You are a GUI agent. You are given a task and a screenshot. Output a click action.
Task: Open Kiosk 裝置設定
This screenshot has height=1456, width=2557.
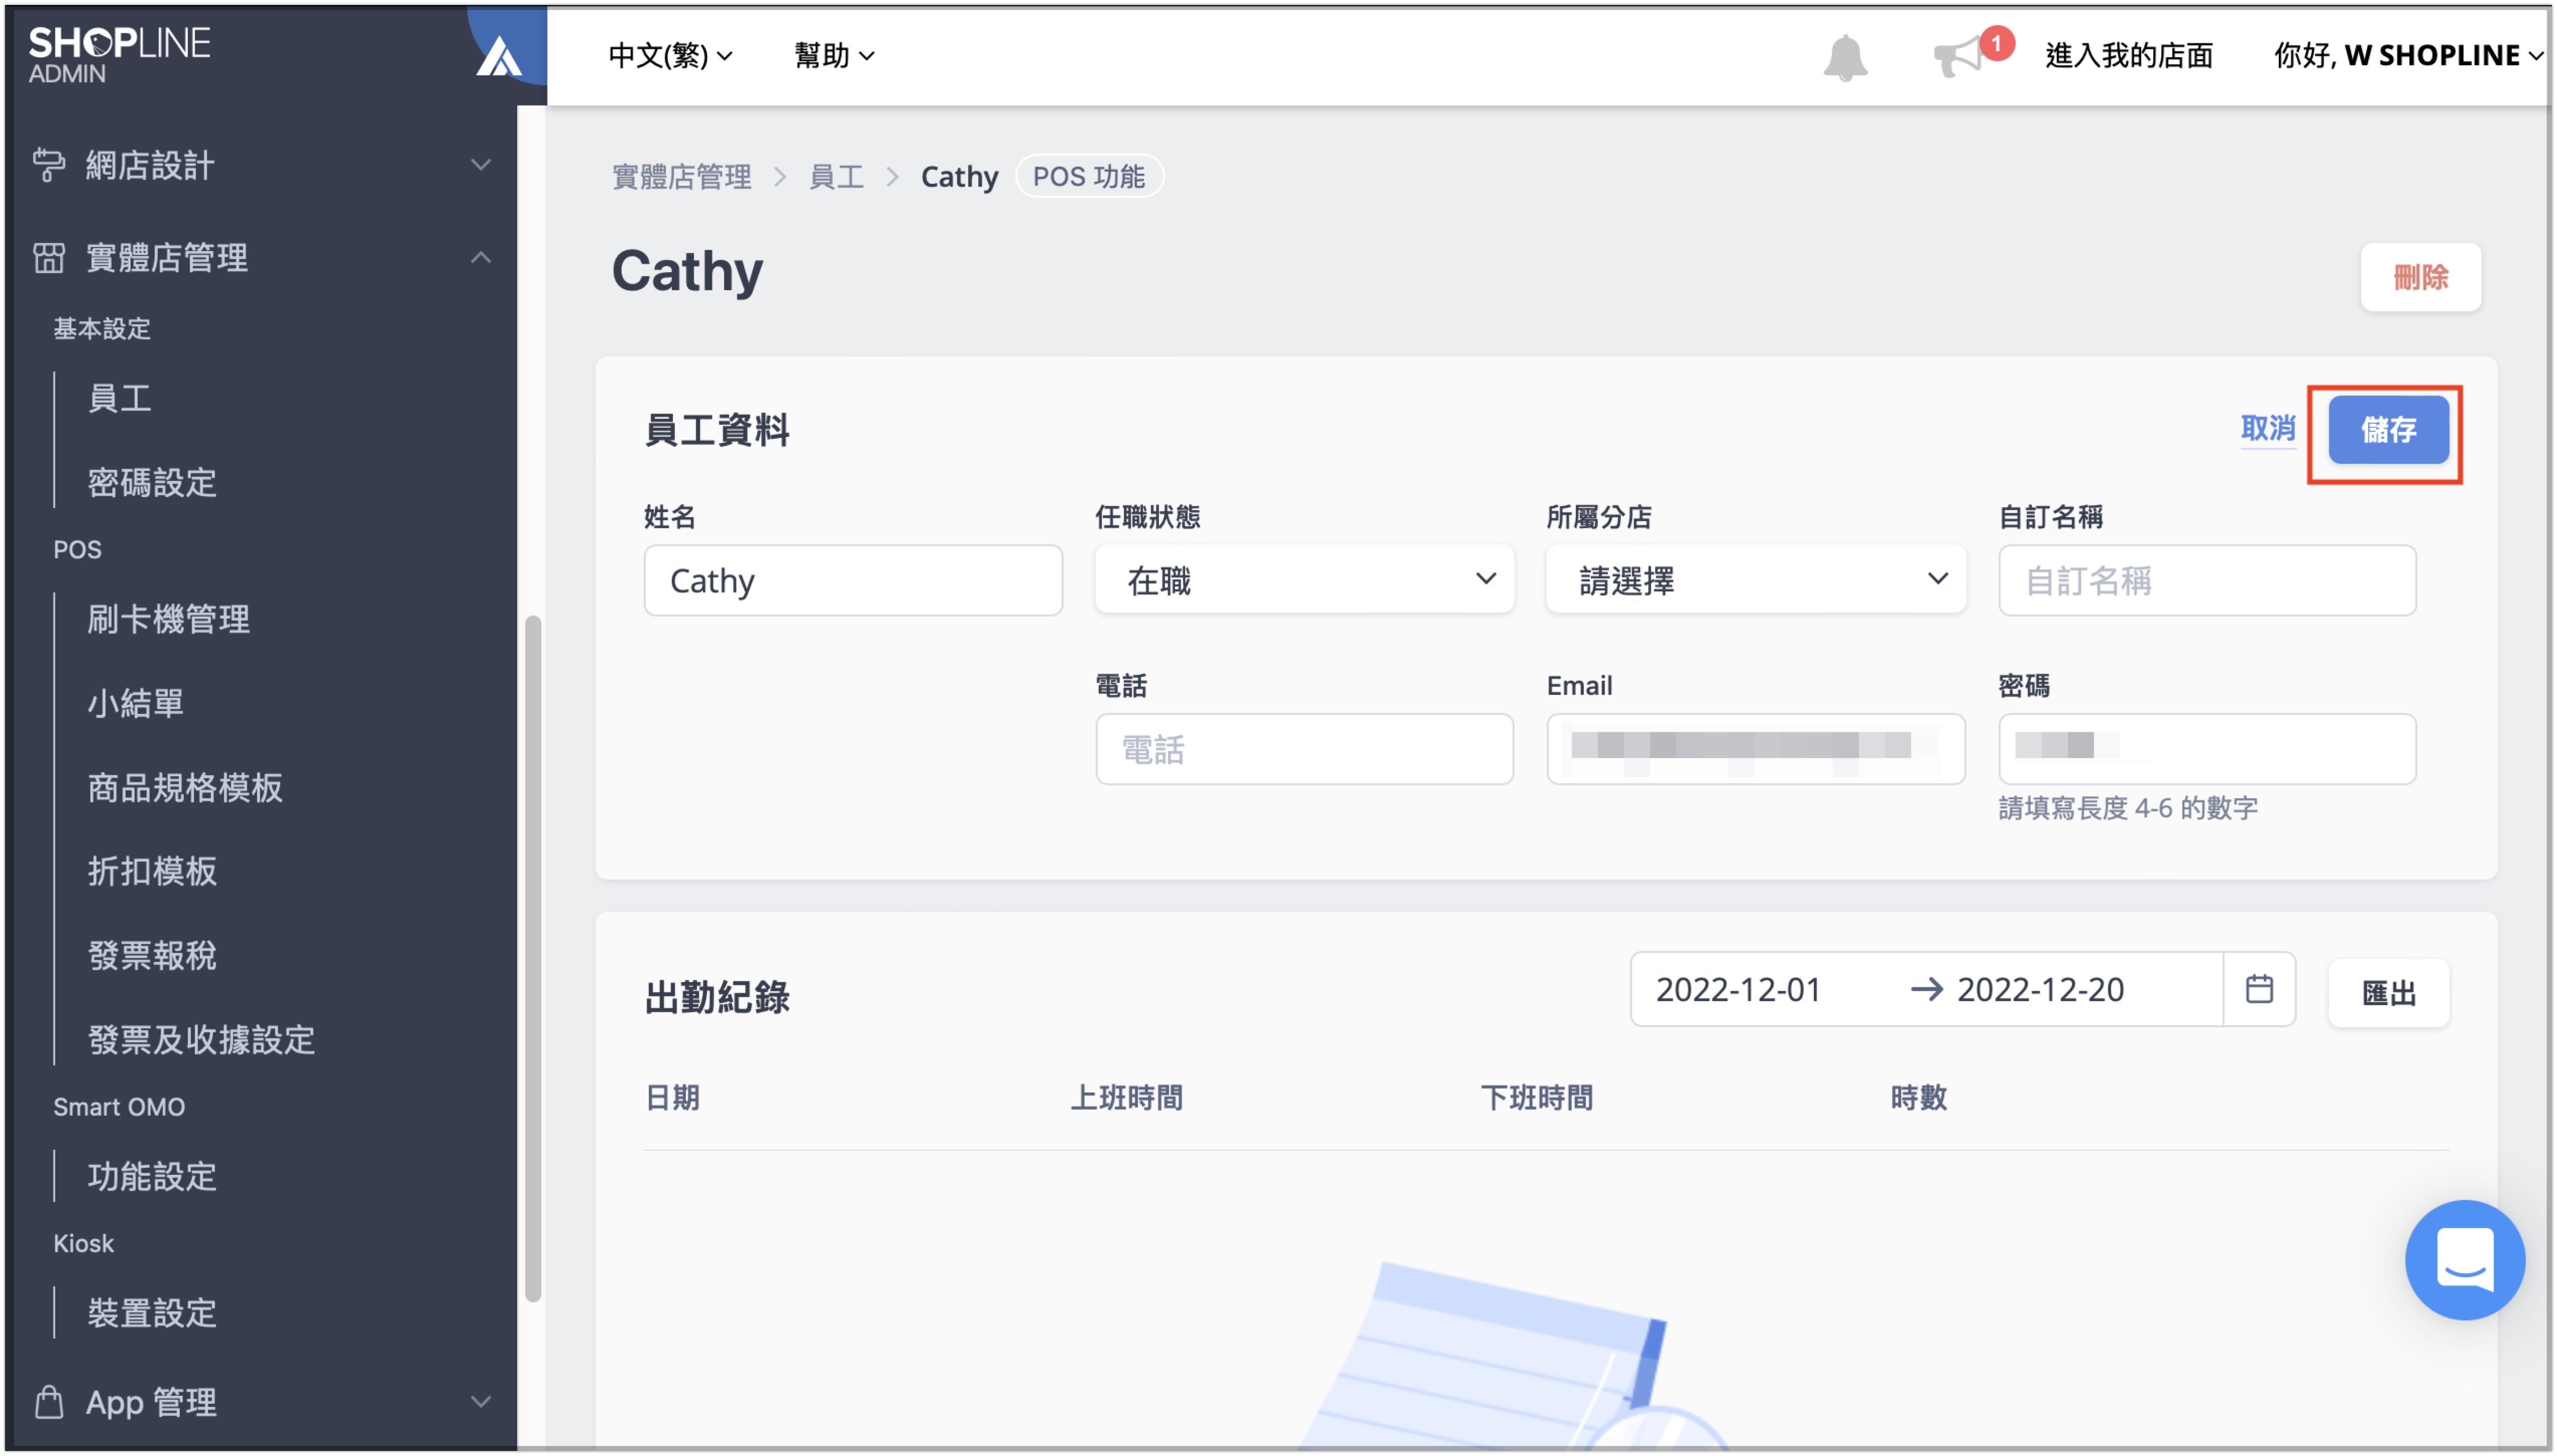coord(152,1312)
